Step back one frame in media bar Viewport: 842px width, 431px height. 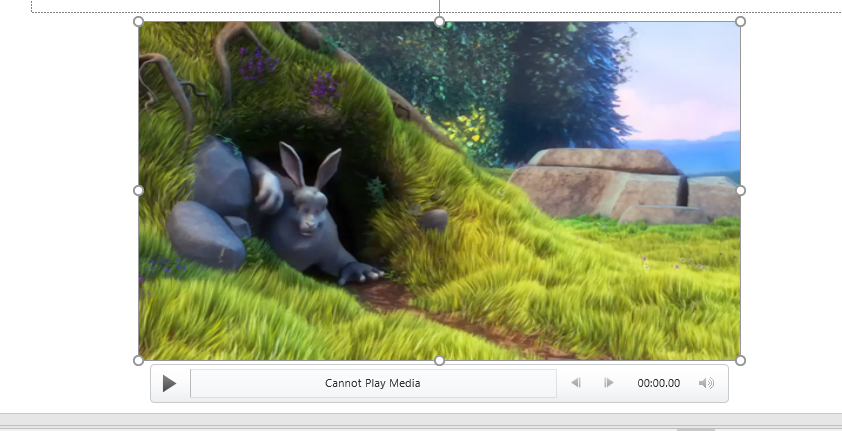coord(576,383)
